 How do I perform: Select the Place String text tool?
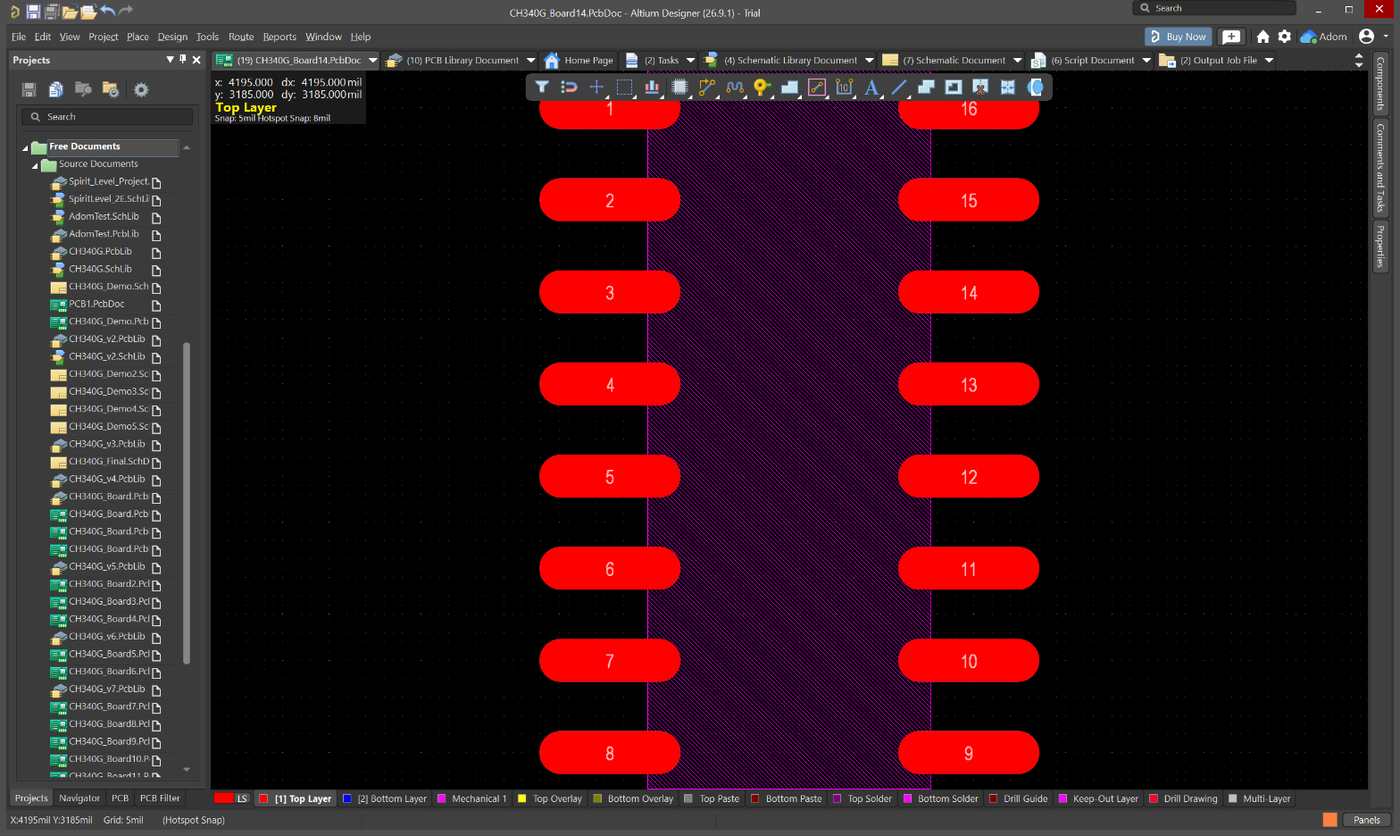point(872,87)
